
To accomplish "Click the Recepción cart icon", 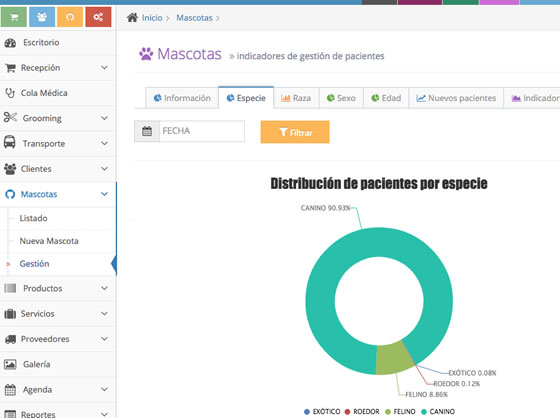I will click(10, 68).
